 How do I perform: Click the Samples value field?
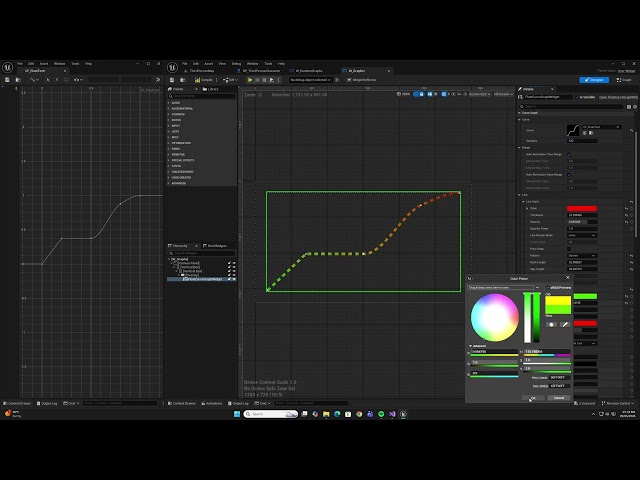[582, 141]
